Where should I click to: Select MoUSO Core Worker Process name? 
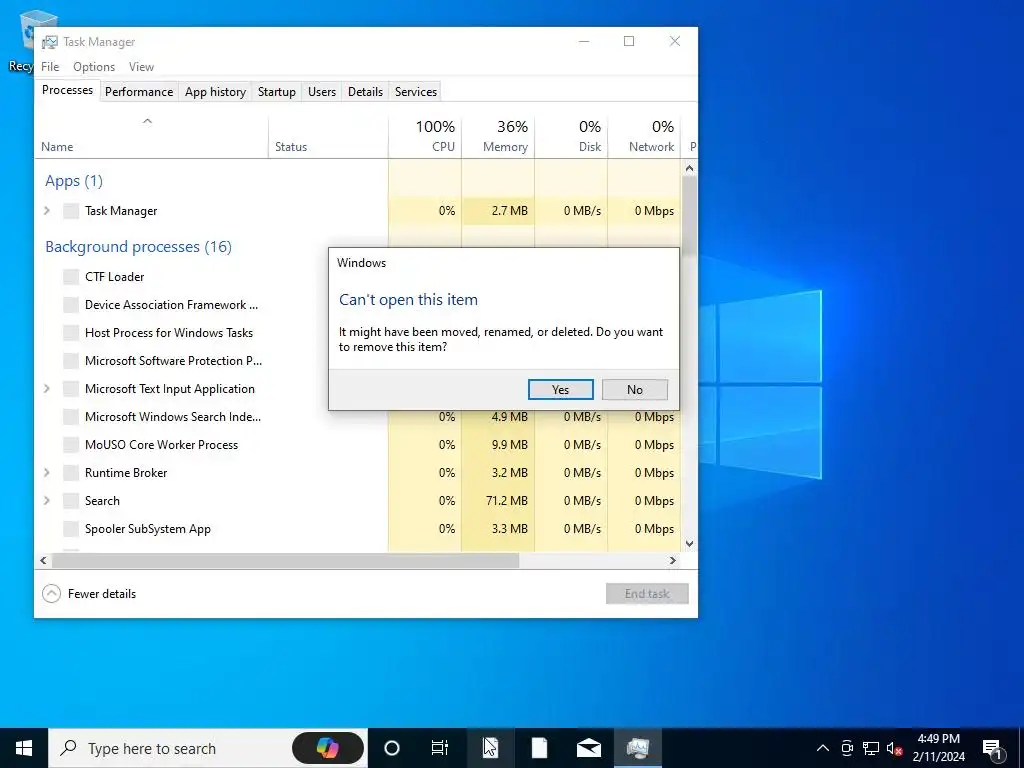[161, 445]
